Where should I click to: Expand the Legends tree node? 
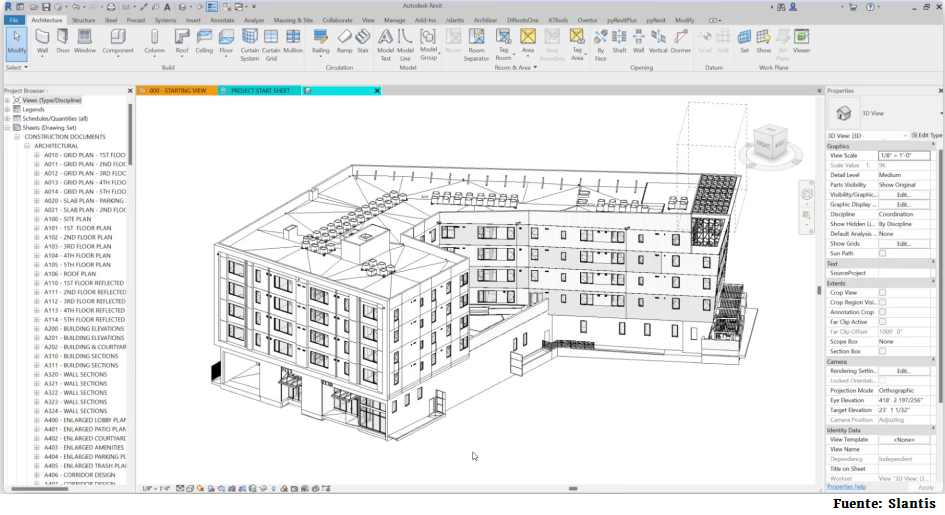click(8, 110)
